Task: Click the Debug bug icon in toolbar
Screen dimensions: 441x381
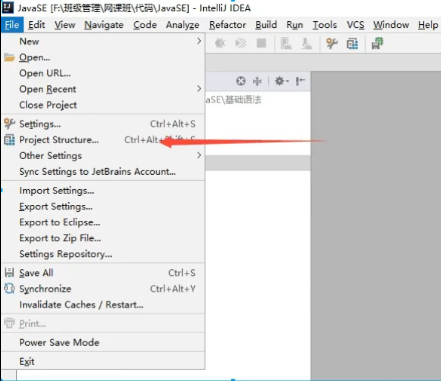Action: point(220,43)
